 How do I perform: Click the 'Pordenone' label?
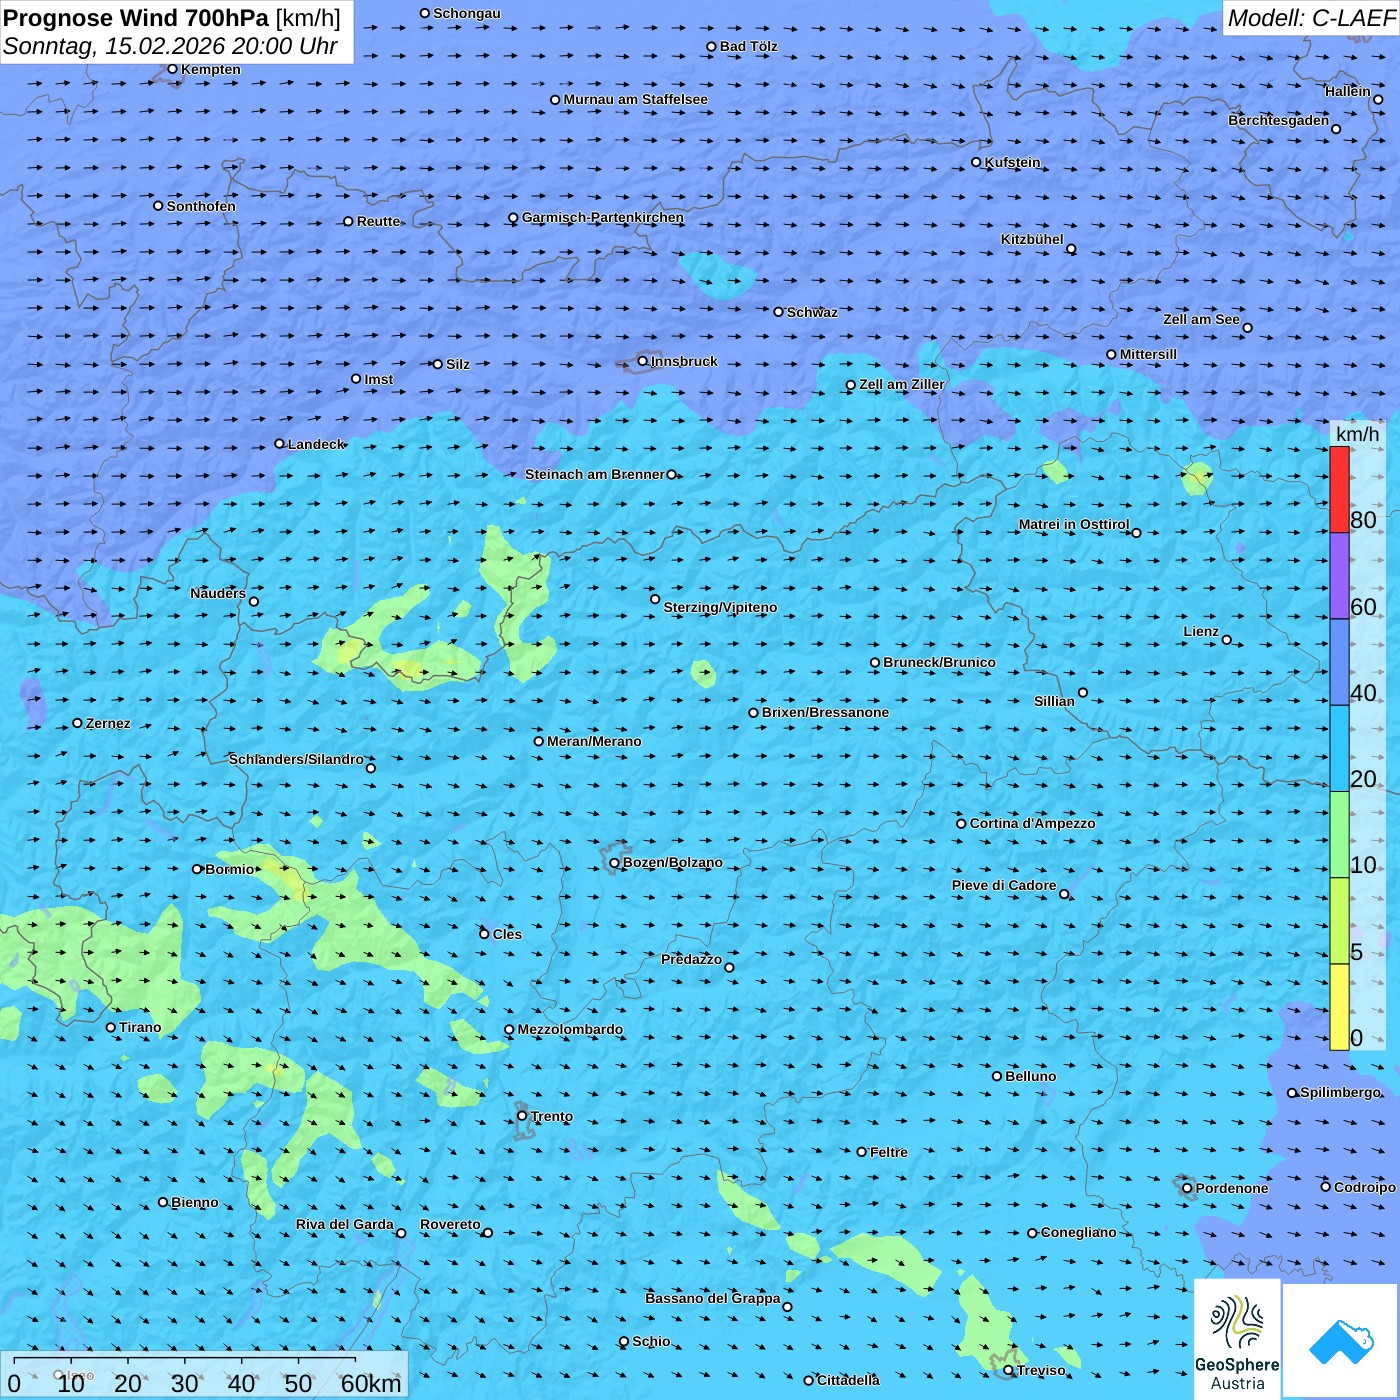[x=1231, y=1188]
